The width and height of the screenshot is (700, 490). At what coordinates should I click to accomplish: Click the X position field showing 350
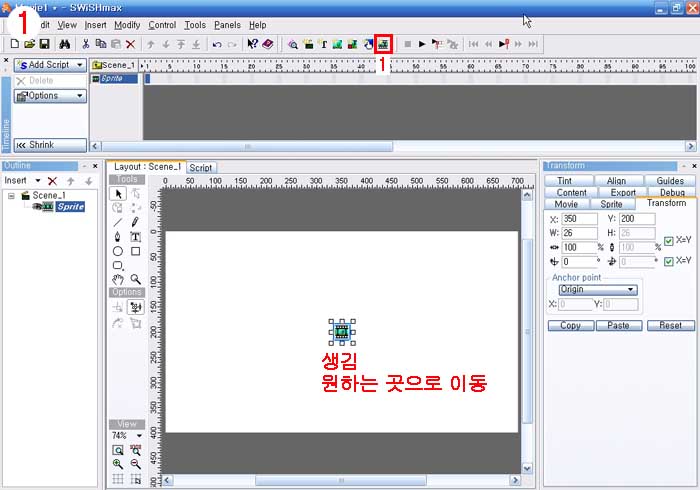tap(579, 219)
